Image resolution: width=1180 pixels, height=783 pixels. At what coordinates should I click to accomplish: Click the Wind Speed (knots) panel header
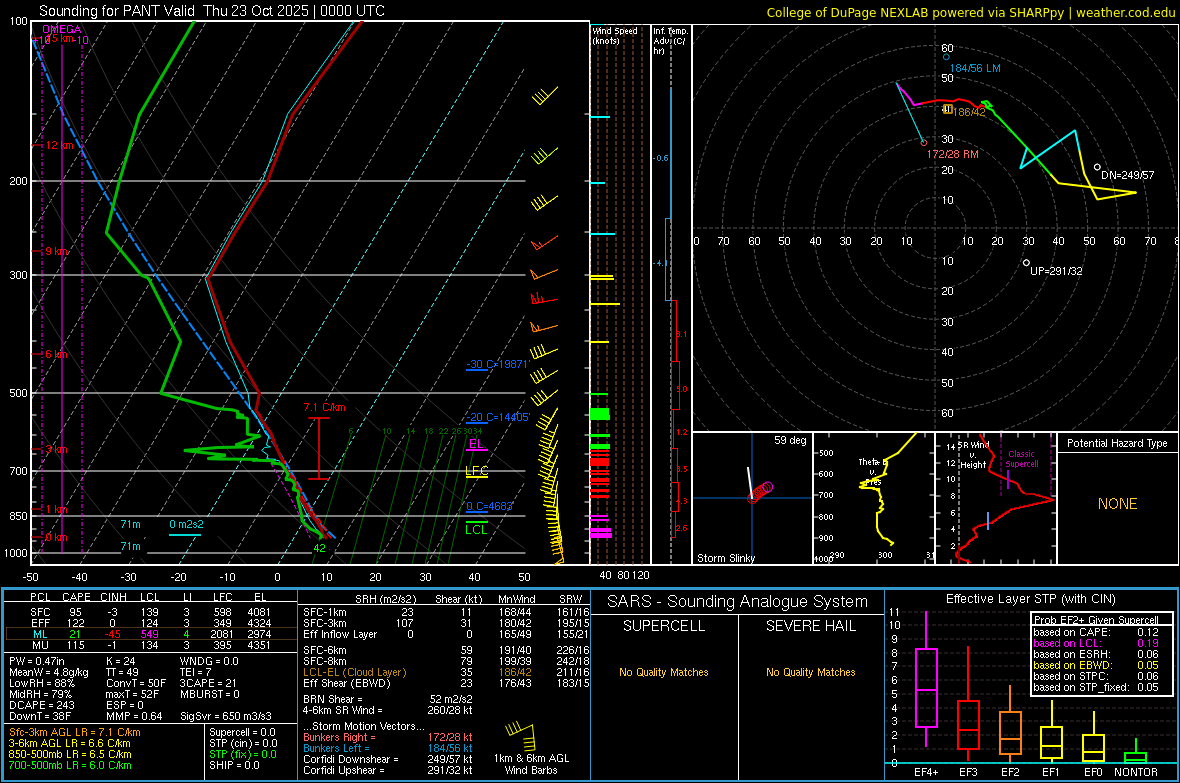click(x=615, y=35)
